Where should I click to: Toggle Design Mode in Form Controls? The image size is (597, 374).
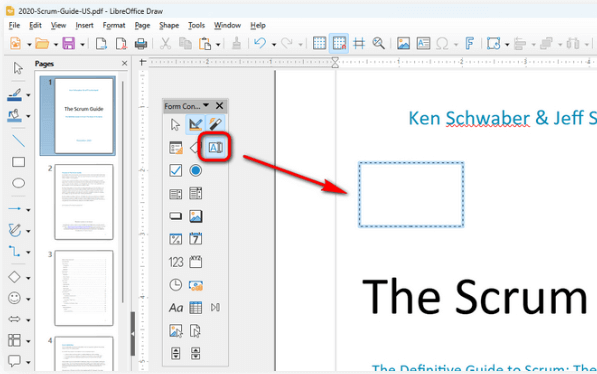(195, 125)
